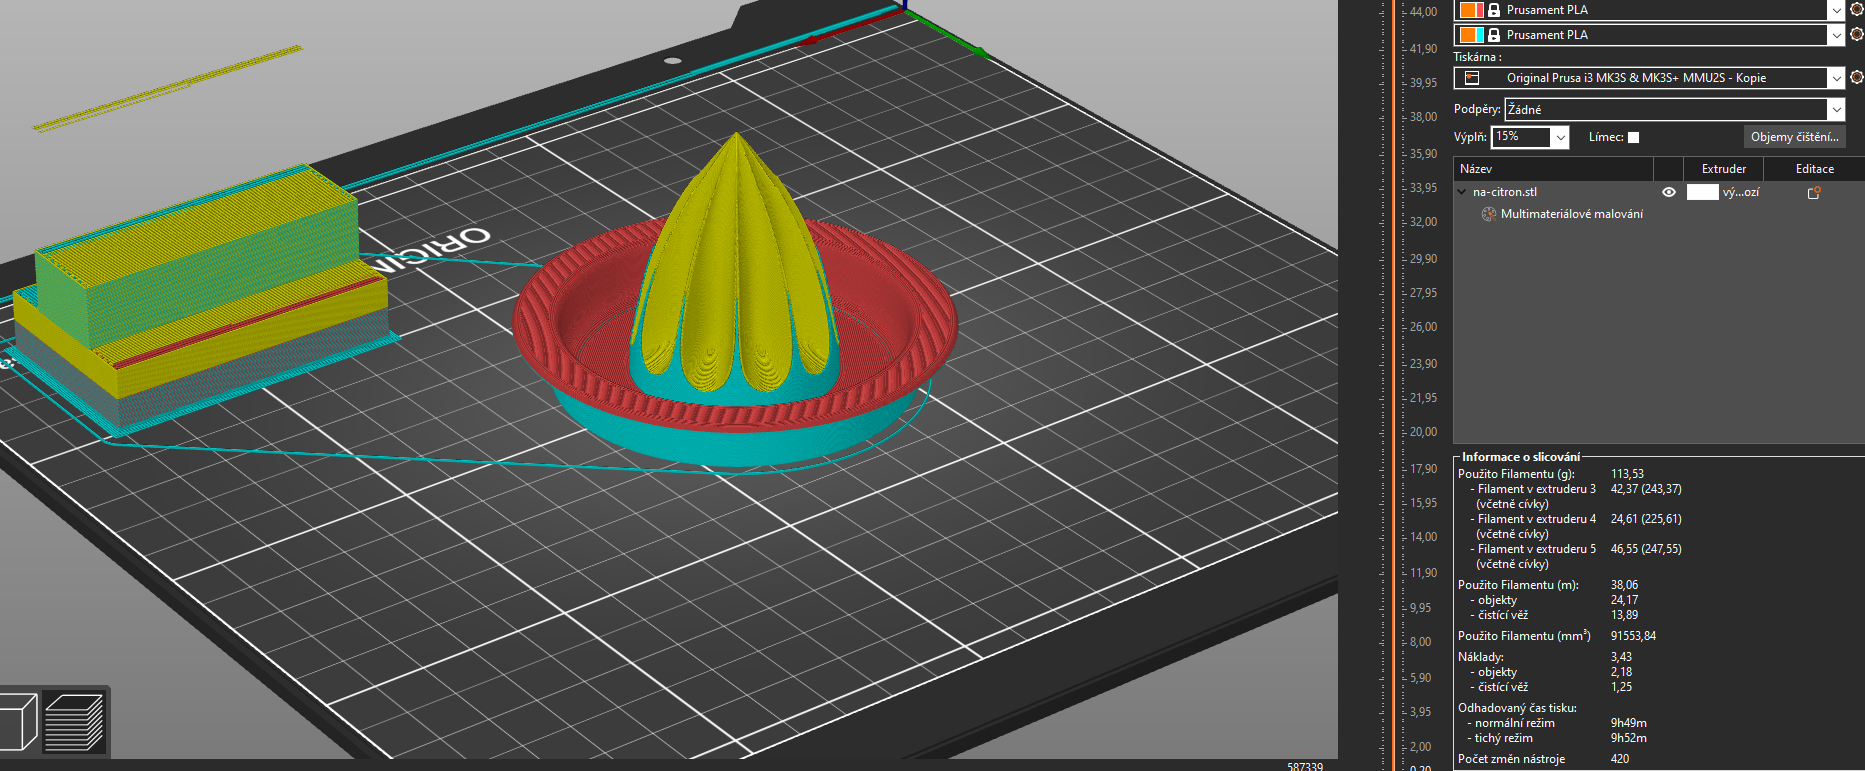Switch to the 3D editor cube view
Image resolution: width=1865 pixels, height=771 pixels.
(19, 722)
